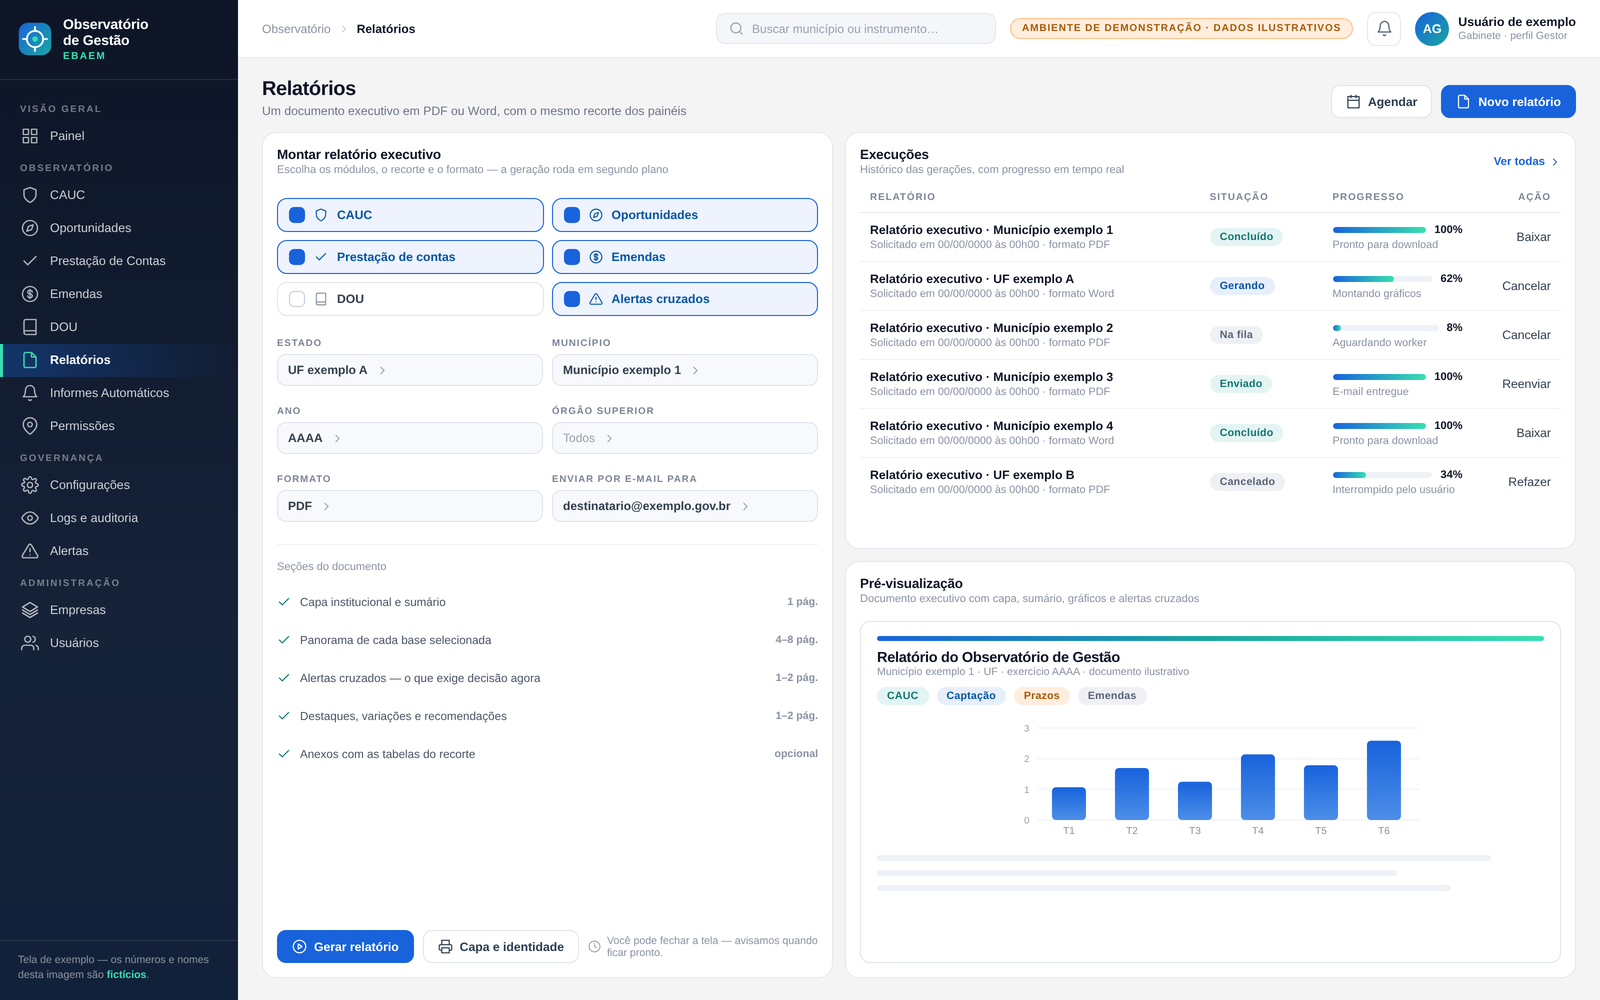
Task: Click the Agendar button
Action: (1381, 102)
